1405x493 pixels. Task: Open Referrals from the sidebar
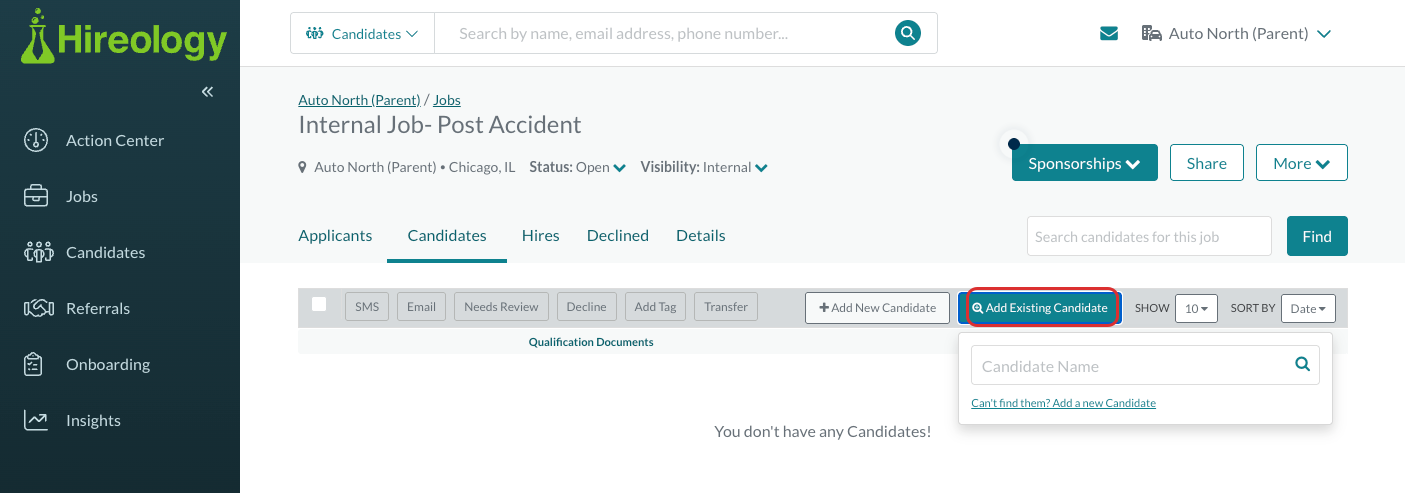pyautogui.click(x=77, y=308)
